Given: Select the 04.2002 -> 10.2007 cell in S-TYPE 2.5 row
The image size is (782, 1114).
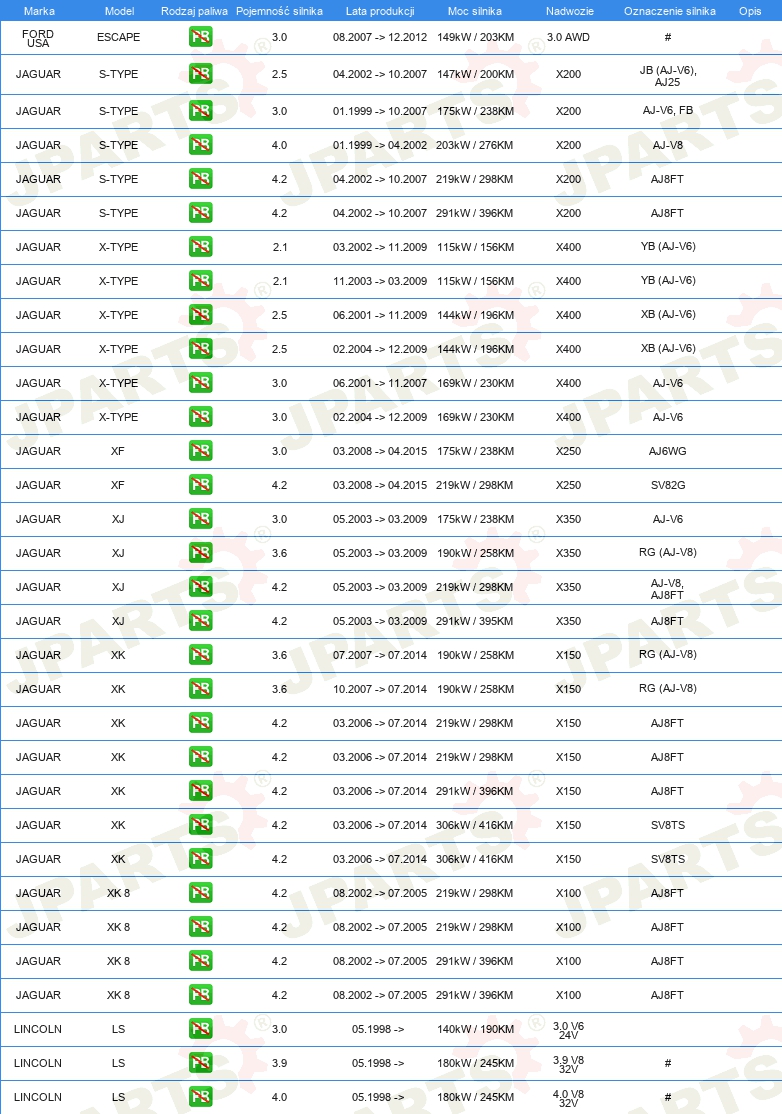Looking at the screenshot, I should click(380, 74).
